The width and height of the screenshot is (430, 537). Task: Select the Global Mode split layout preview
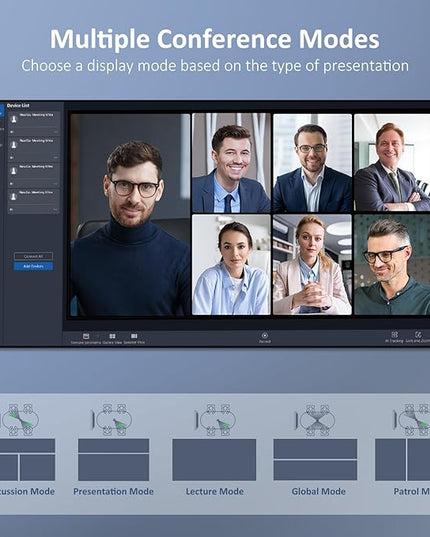(x=315, y=460)
